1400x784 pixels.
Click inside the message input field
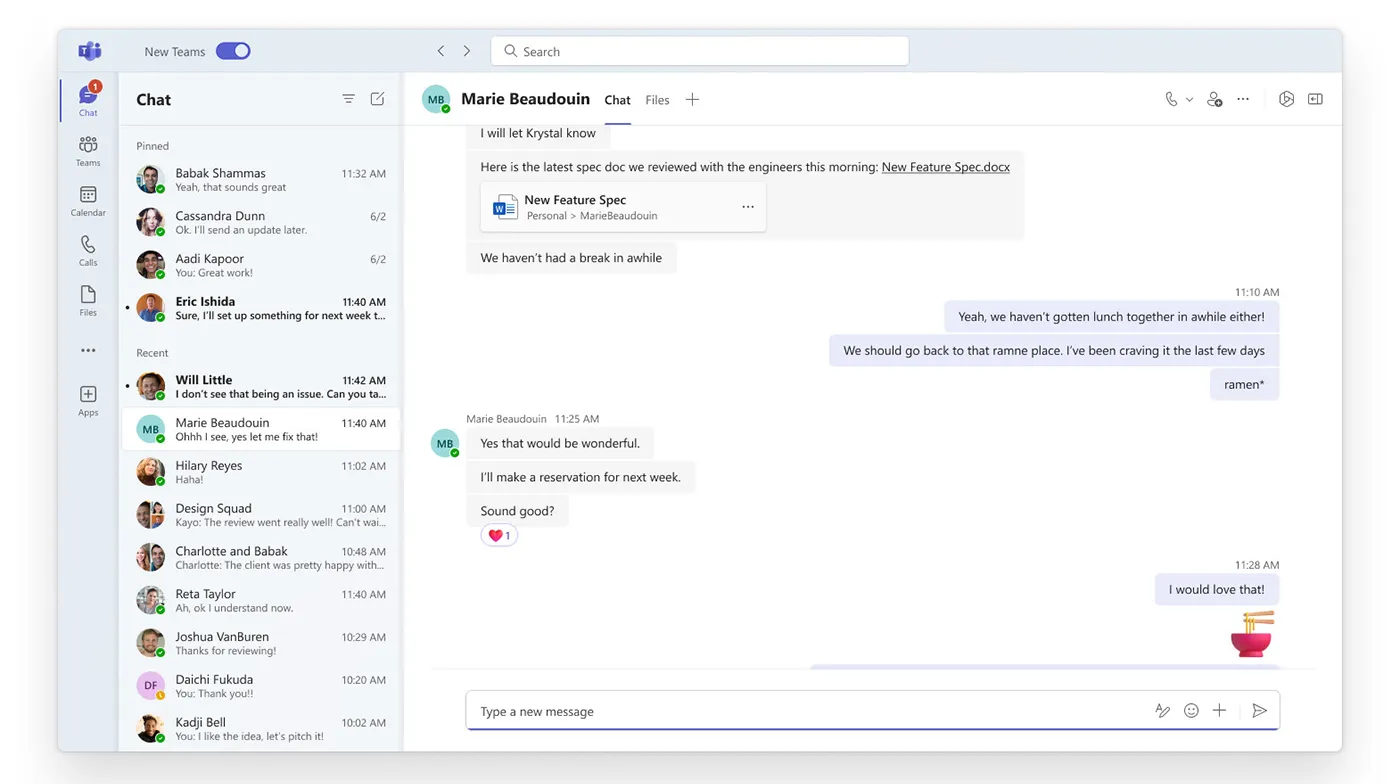[x=800, y=710]
